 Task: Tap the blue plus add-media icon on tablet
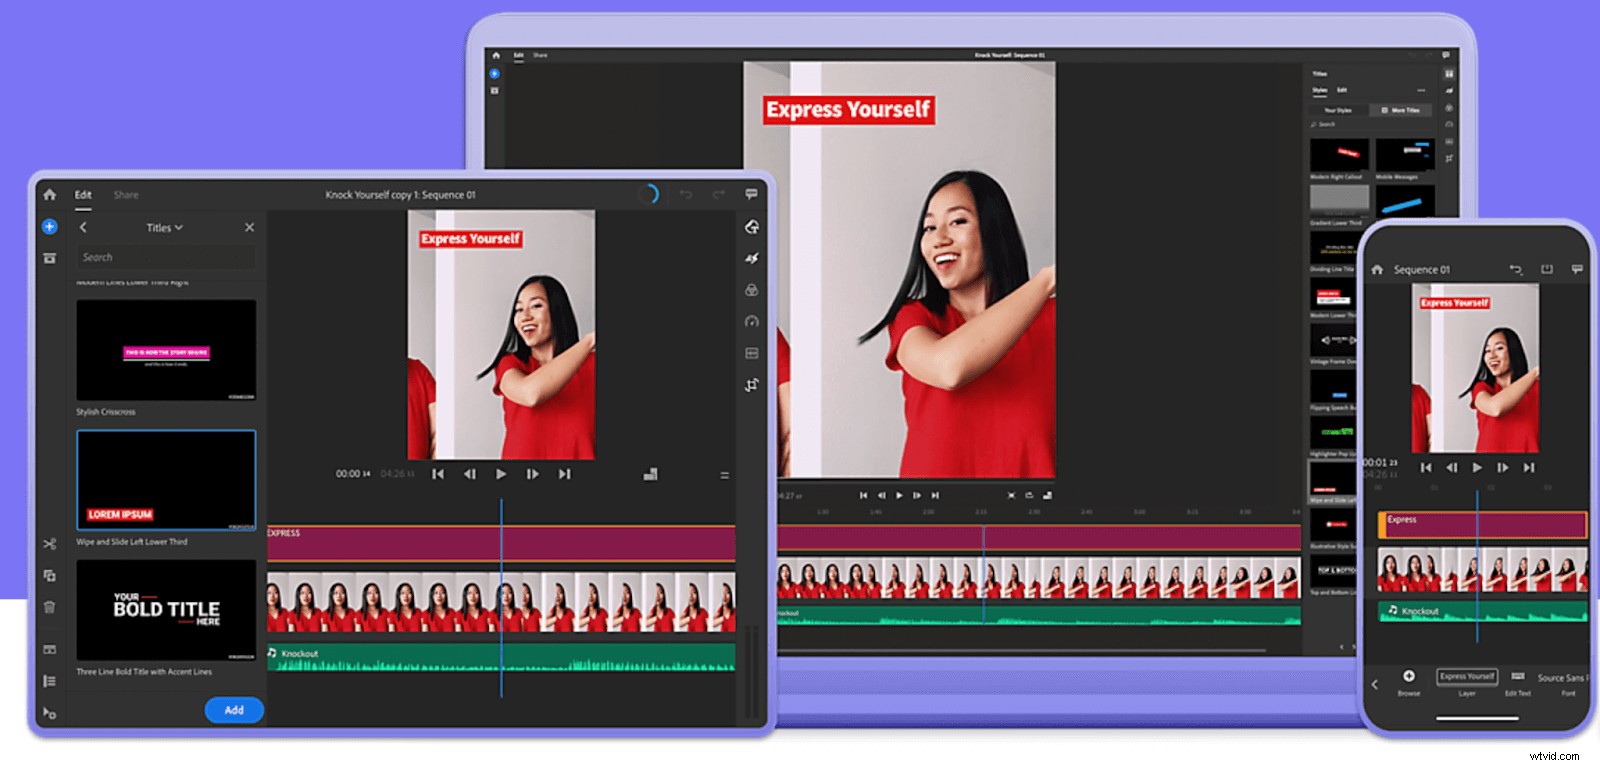(49, 227)
